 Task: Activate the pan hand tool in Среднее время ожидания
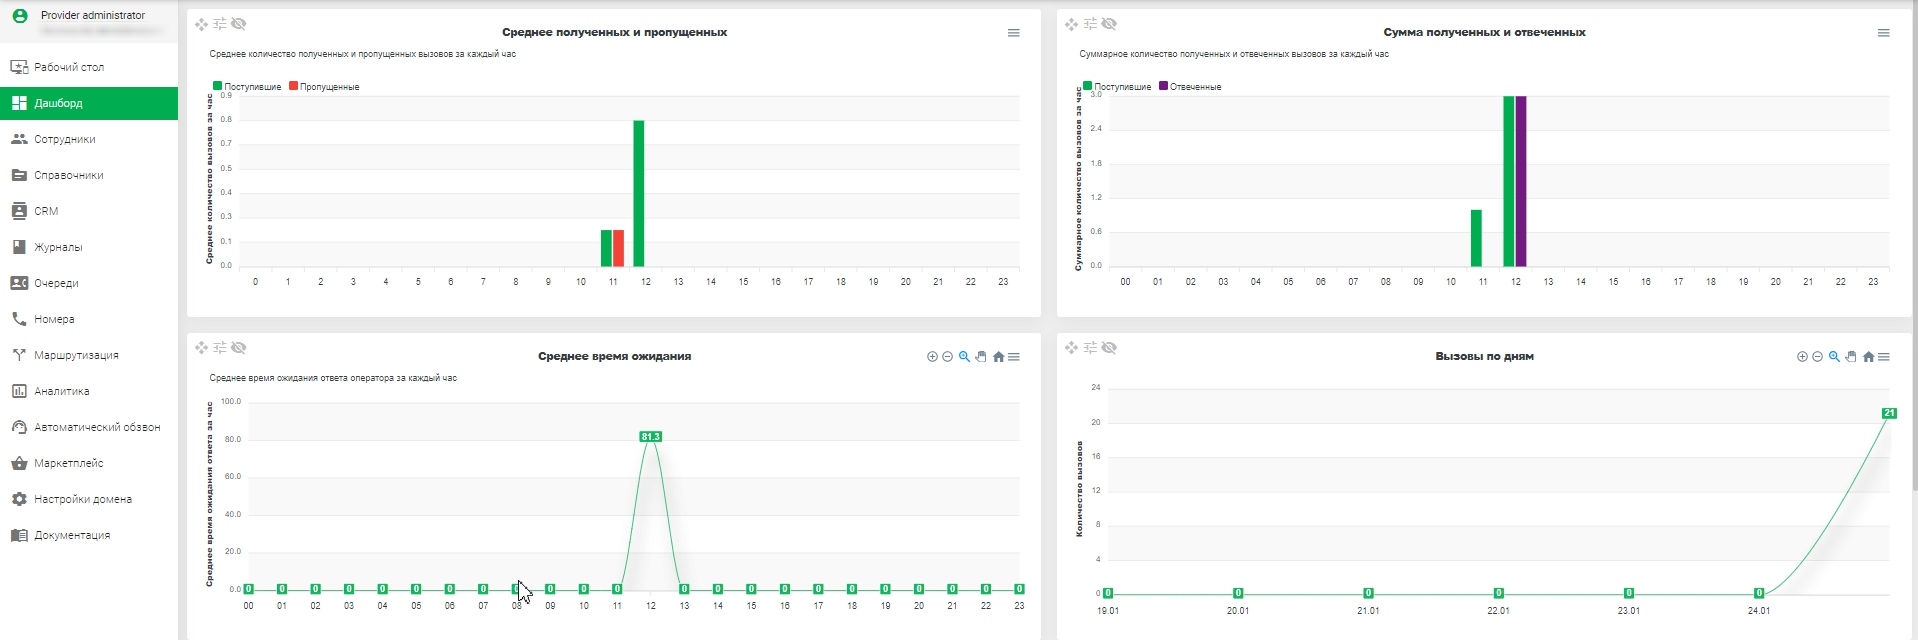tap(981, 357)
